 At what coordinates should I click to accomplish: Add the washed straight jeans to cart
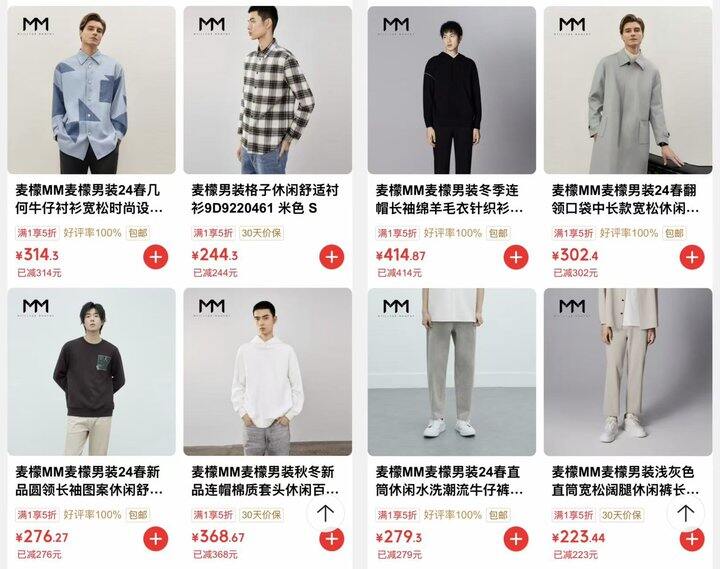[516, 539]
